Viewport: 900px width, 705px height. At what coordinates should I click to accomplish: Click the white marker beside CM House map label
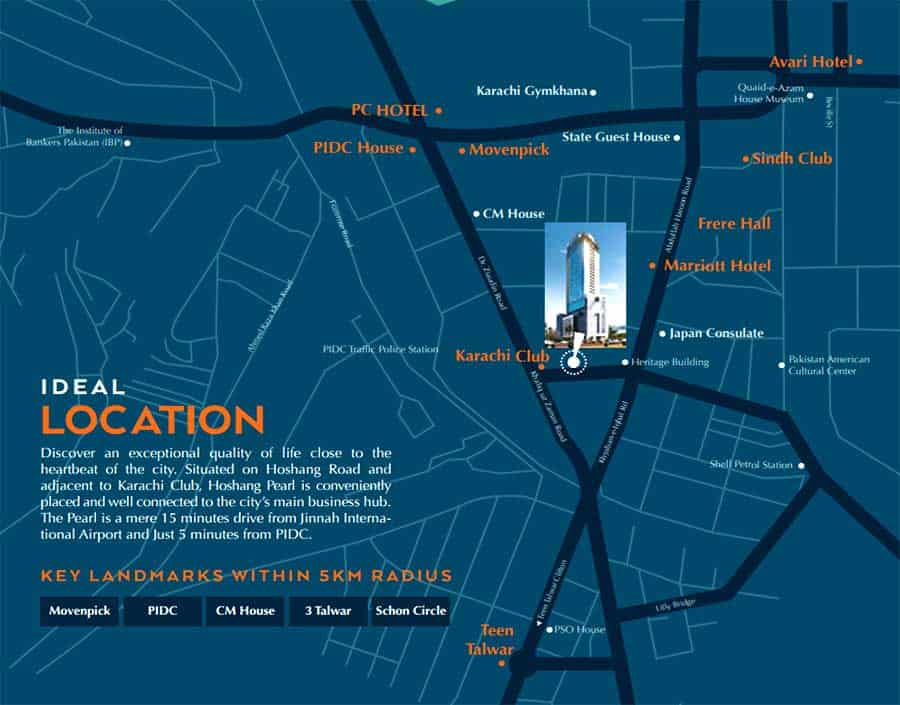[x=476, y=214]
